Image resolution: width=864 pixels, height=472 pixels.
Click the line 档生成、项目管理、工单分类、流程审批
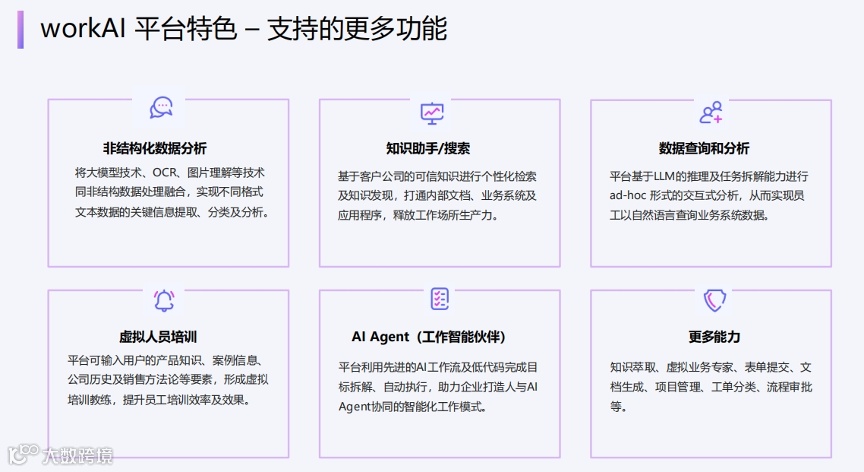[711, 387]
